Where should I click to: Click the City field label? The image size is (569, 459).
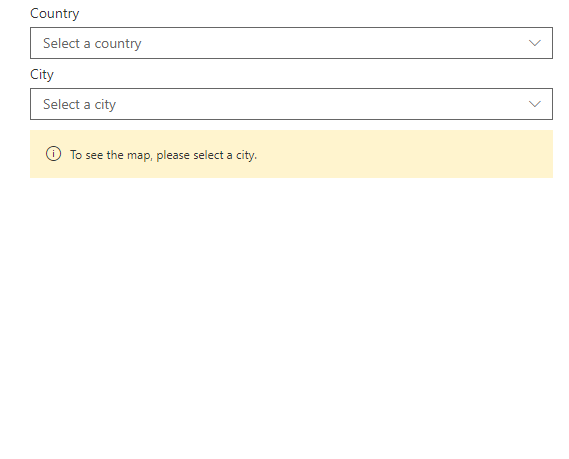click(42, 74)
